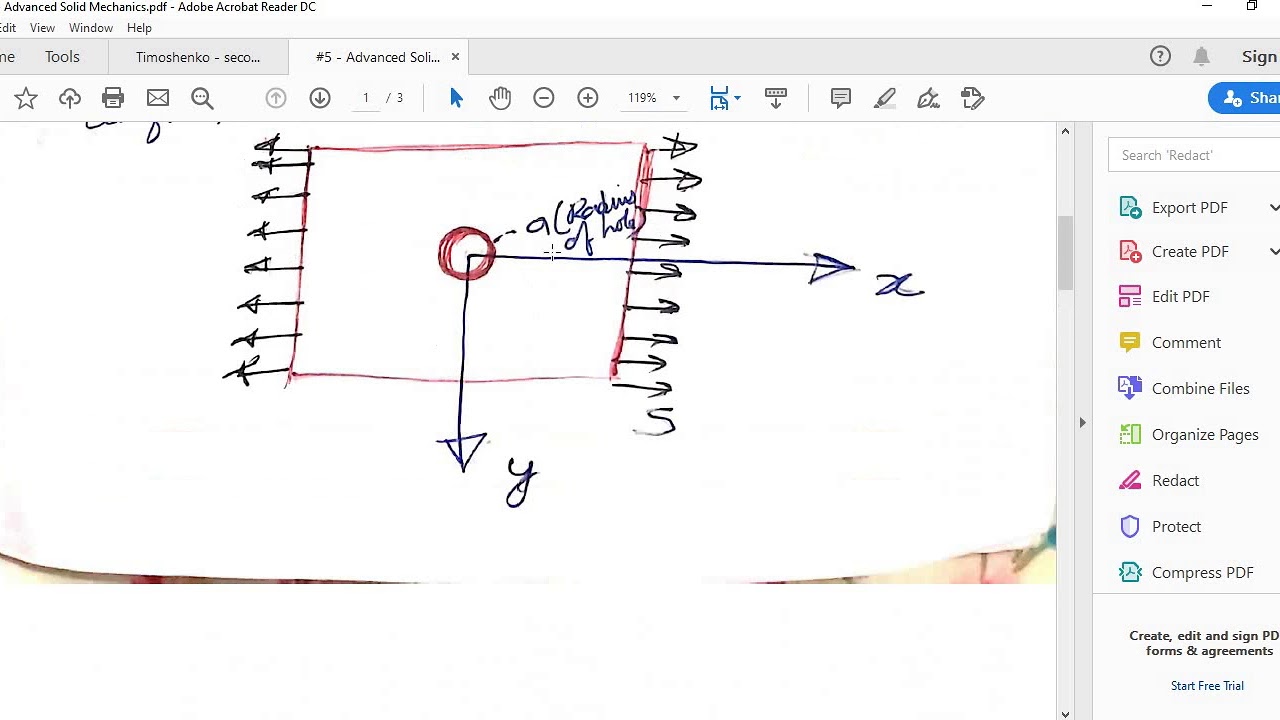
Task: Activate the selection arrow tool
Action: (456, 98)
